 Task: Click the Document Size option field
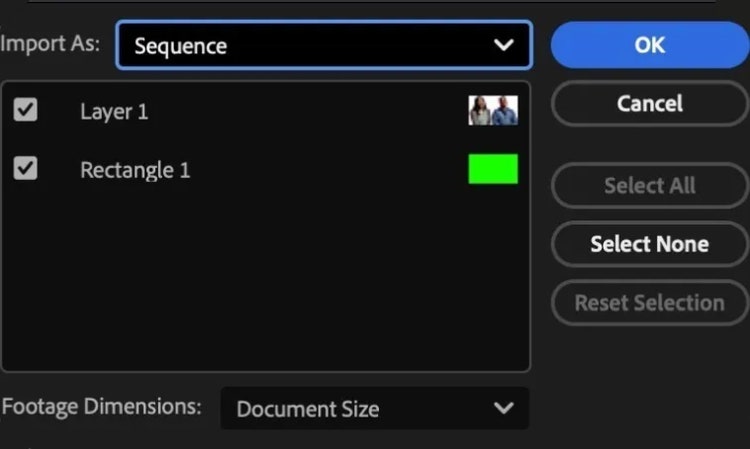point(308,409)
